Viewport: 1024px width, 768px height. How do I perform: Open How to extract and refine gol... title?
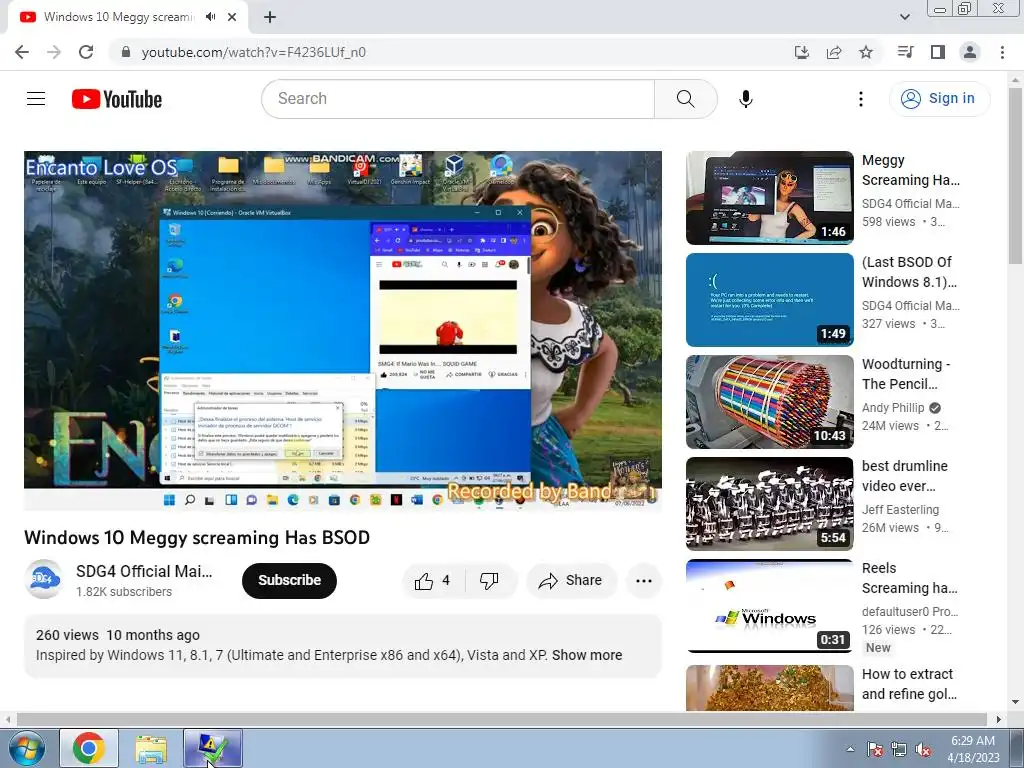(x=910, y=684)
